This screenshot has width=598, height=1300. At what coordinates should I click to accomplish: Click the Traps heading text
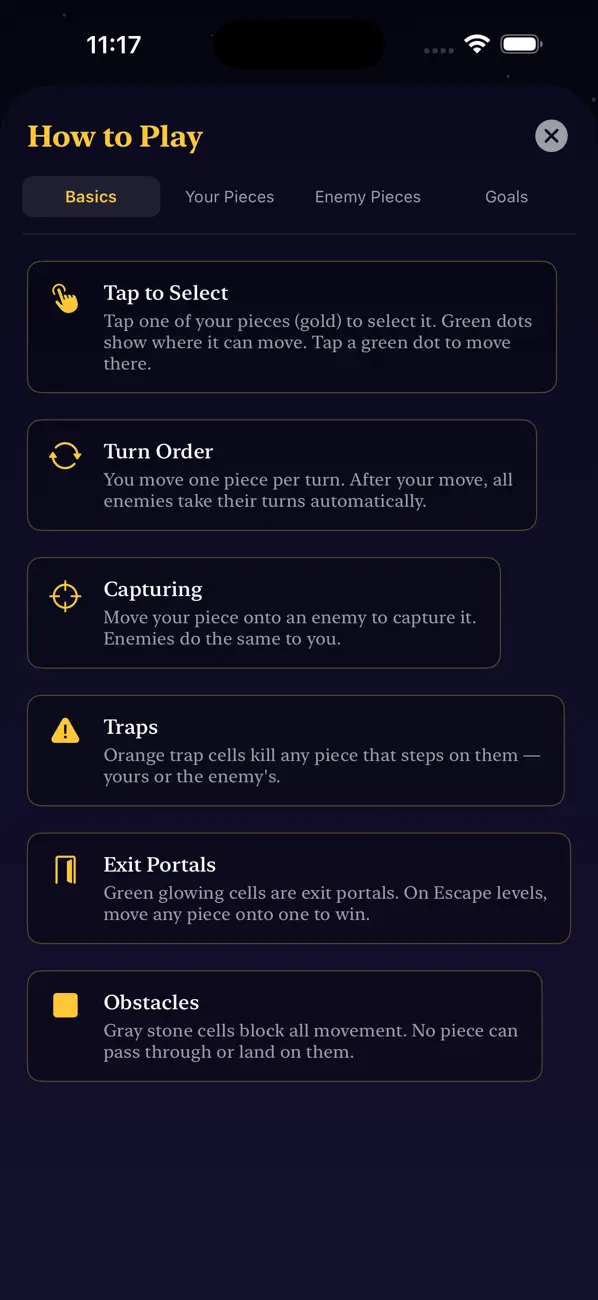131,727
